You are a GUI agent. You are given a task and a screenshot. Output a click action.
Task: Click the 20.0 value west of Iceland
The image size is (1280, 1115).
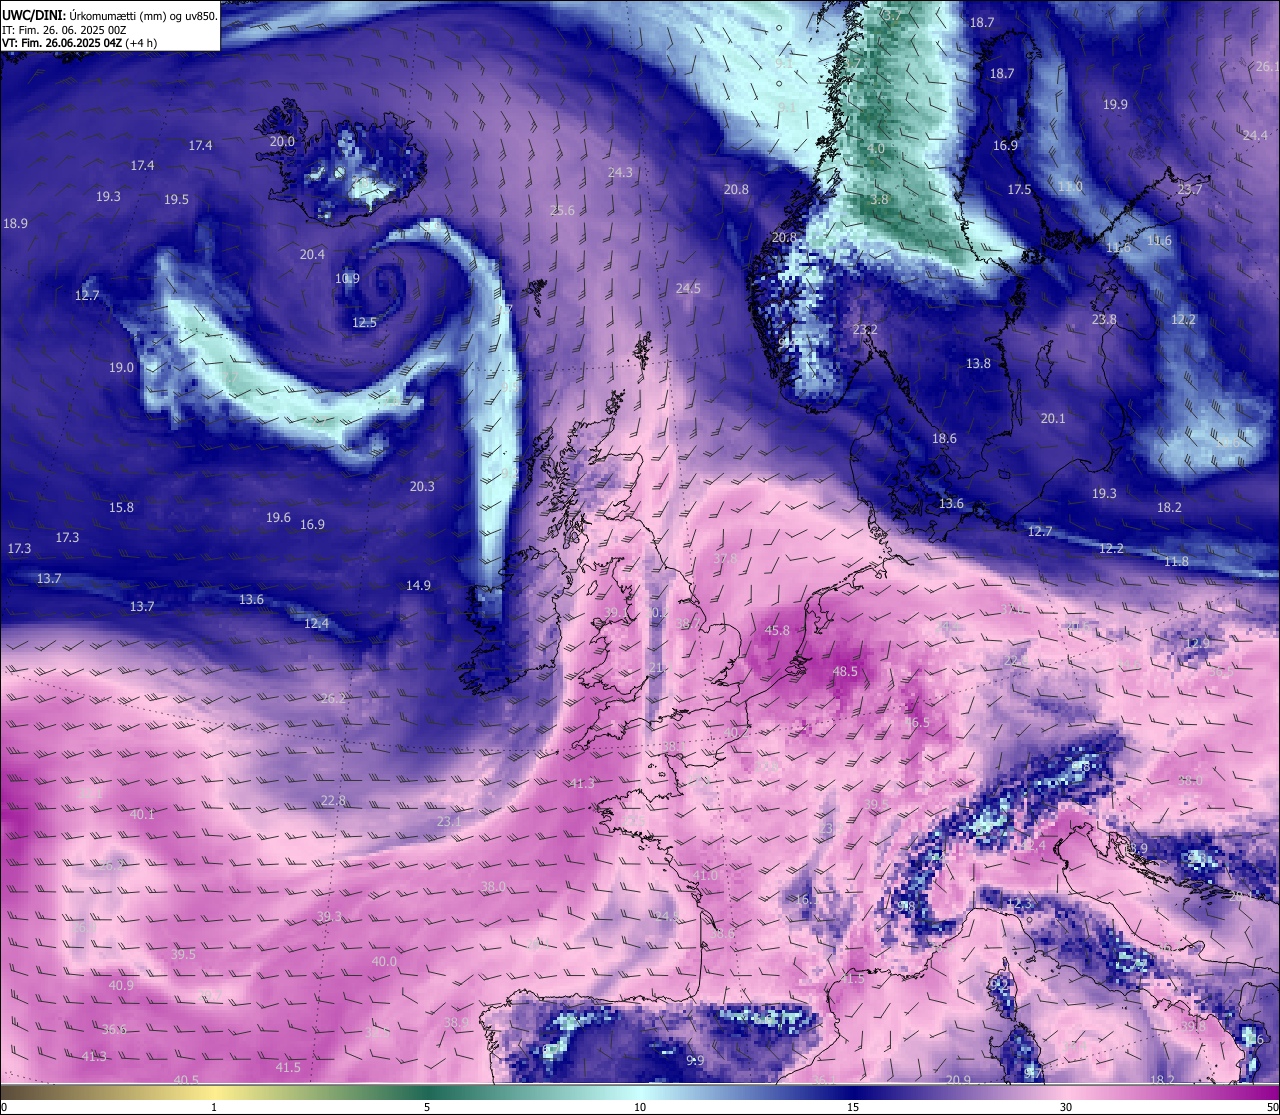pos(282,142)
